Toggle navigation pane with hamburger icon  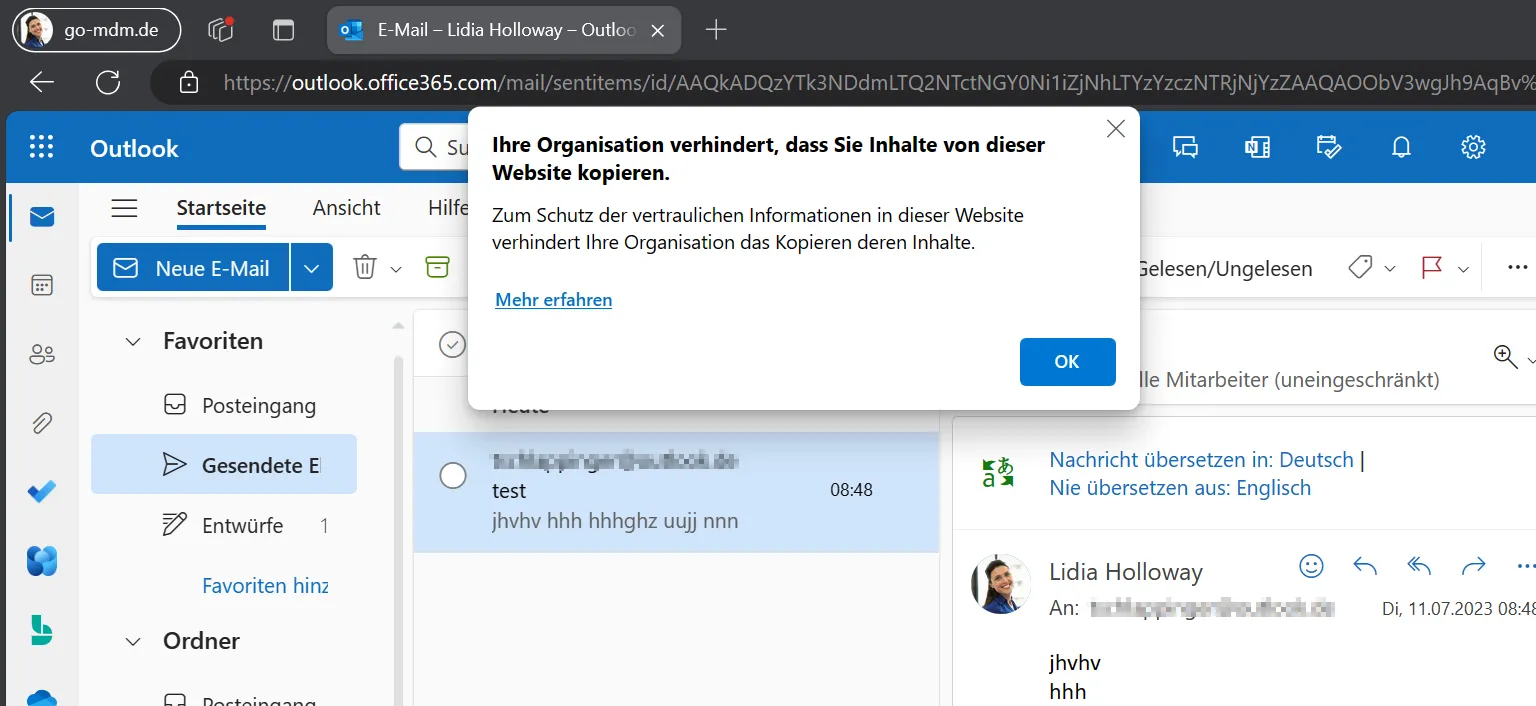(x=124, y=208)
